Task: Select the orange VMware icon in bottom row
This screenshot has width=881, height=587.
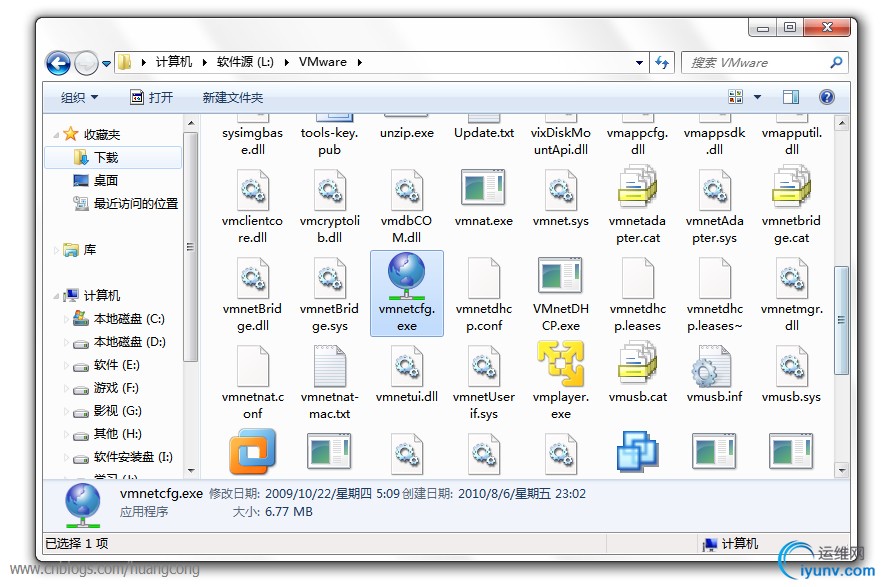Action: tap(252, 451)
